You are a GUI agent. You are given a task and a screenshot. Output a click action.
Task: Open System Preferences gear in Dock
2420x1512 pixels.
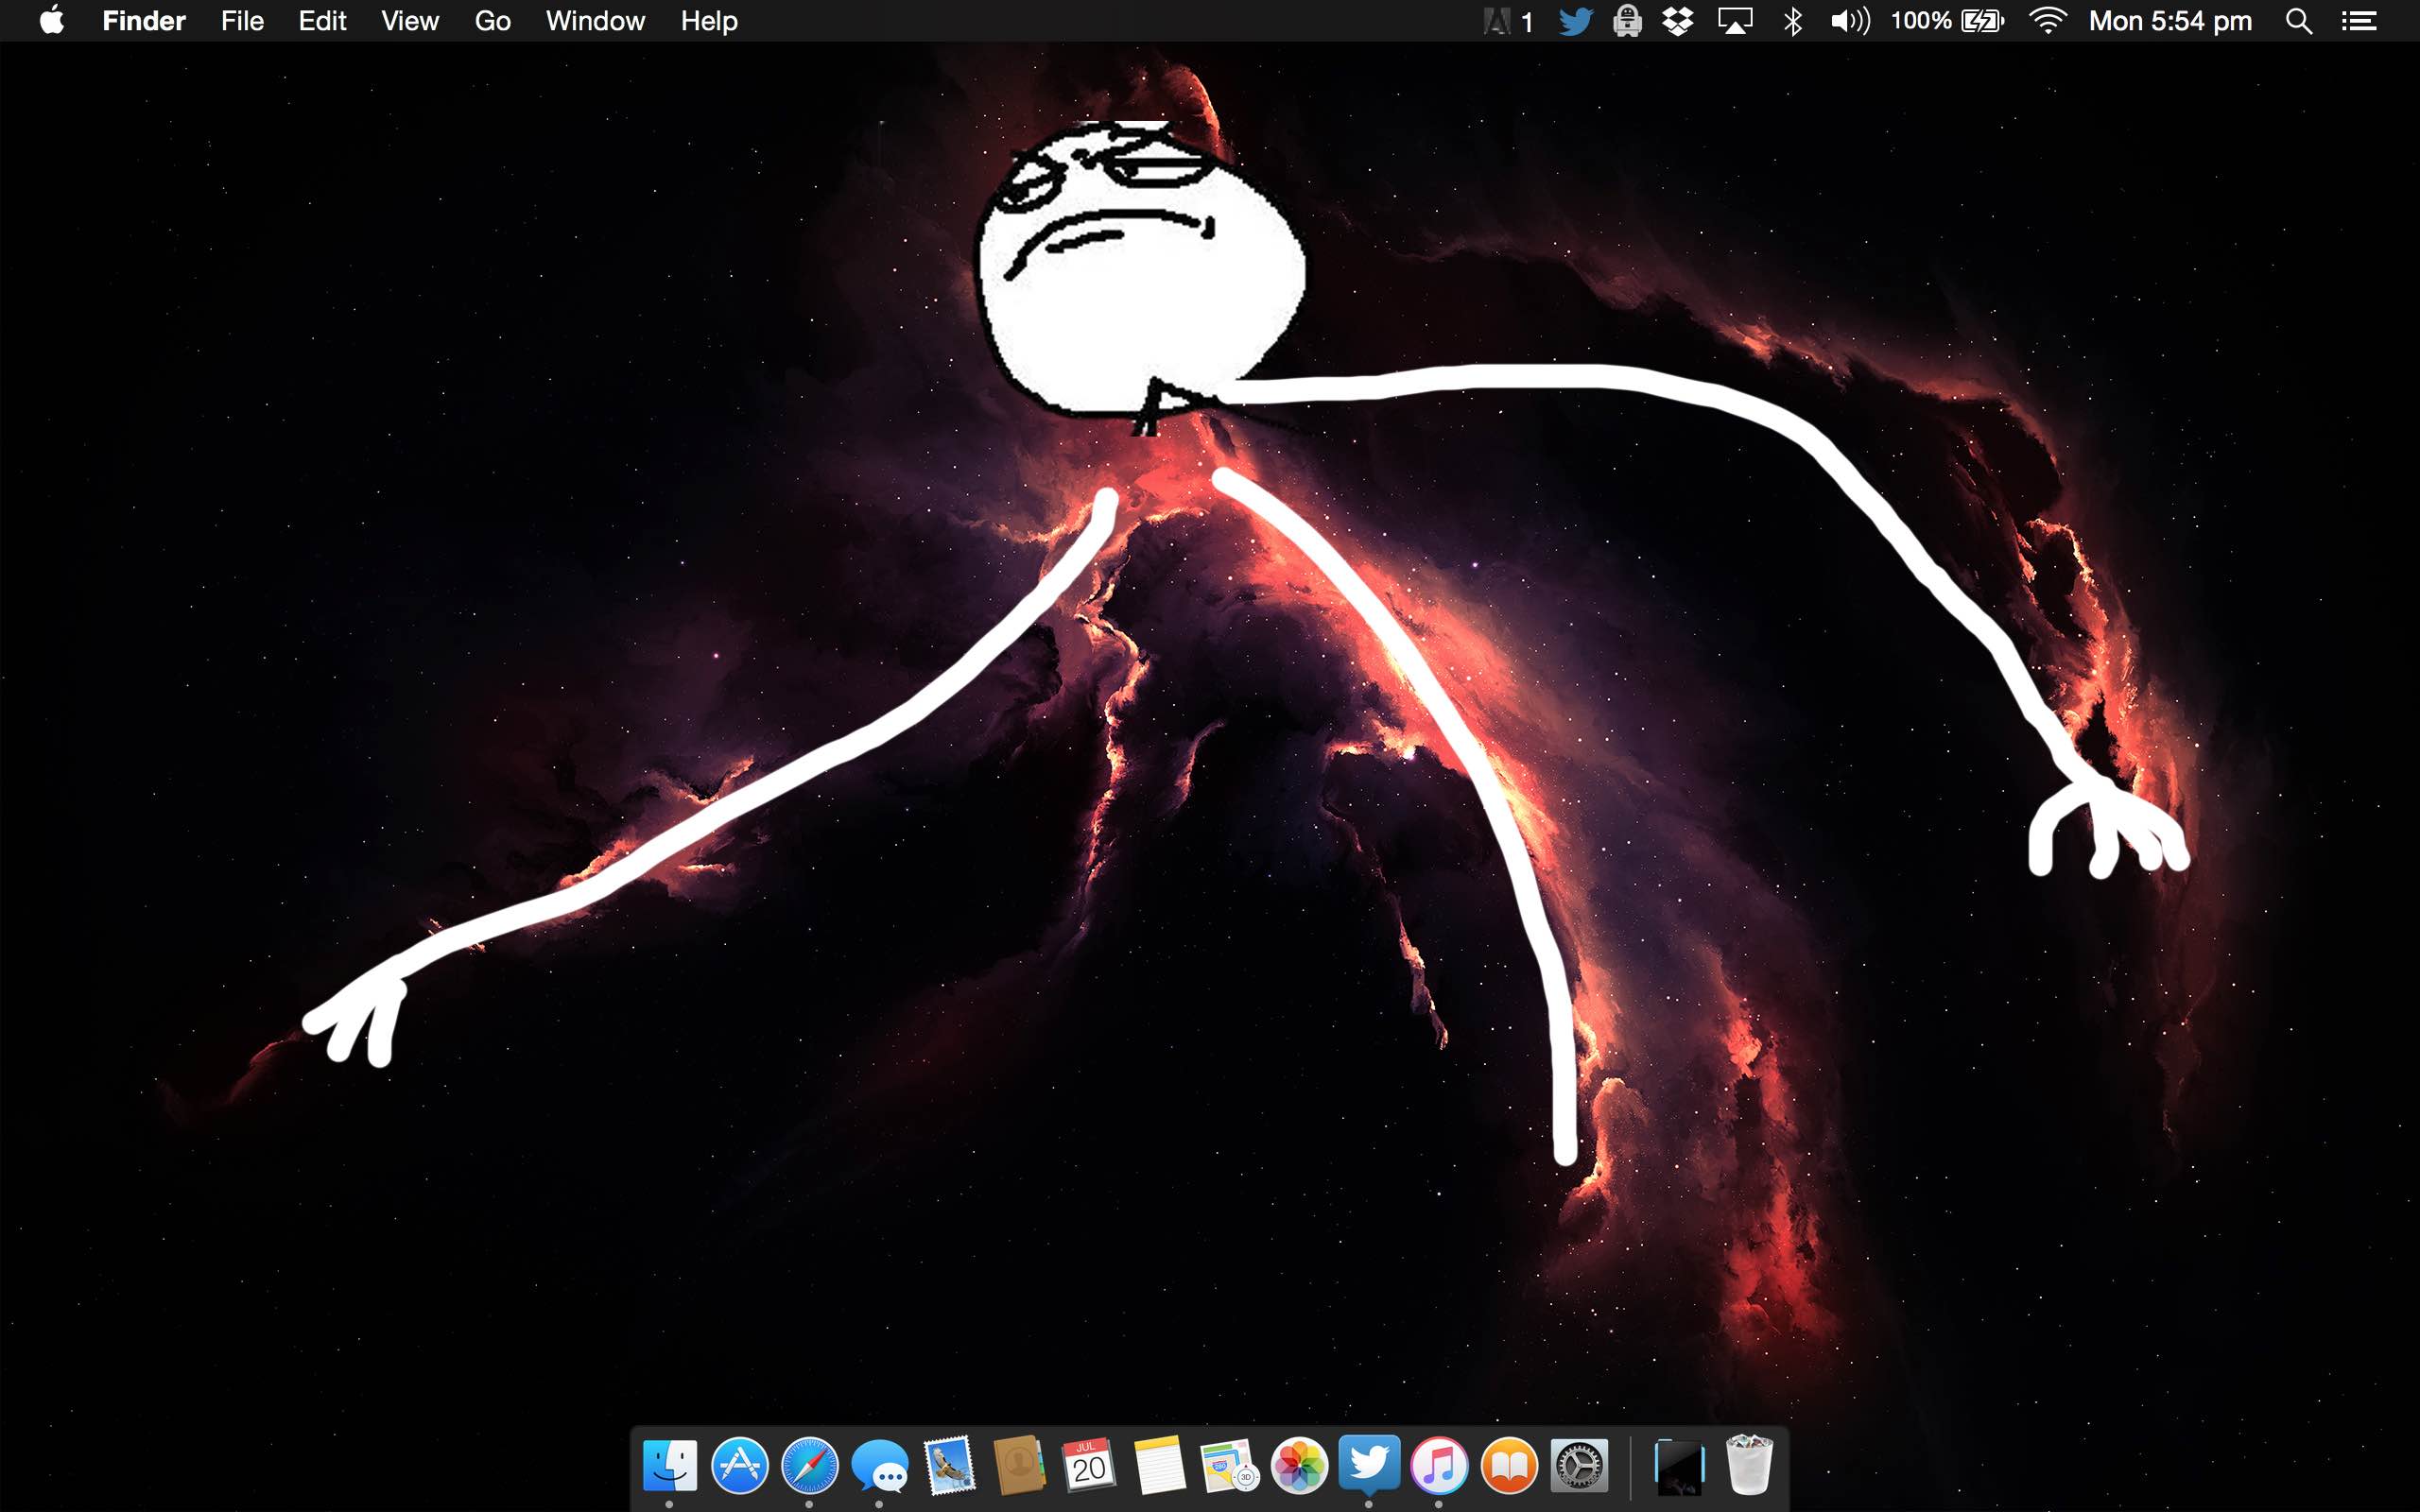click(x=1579, y=1466)
